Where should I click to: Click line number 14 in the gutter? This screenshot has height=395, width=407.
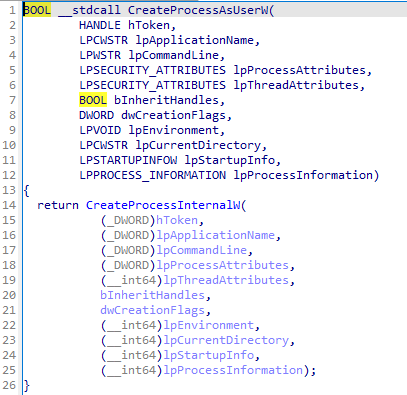tap(9, 205)
